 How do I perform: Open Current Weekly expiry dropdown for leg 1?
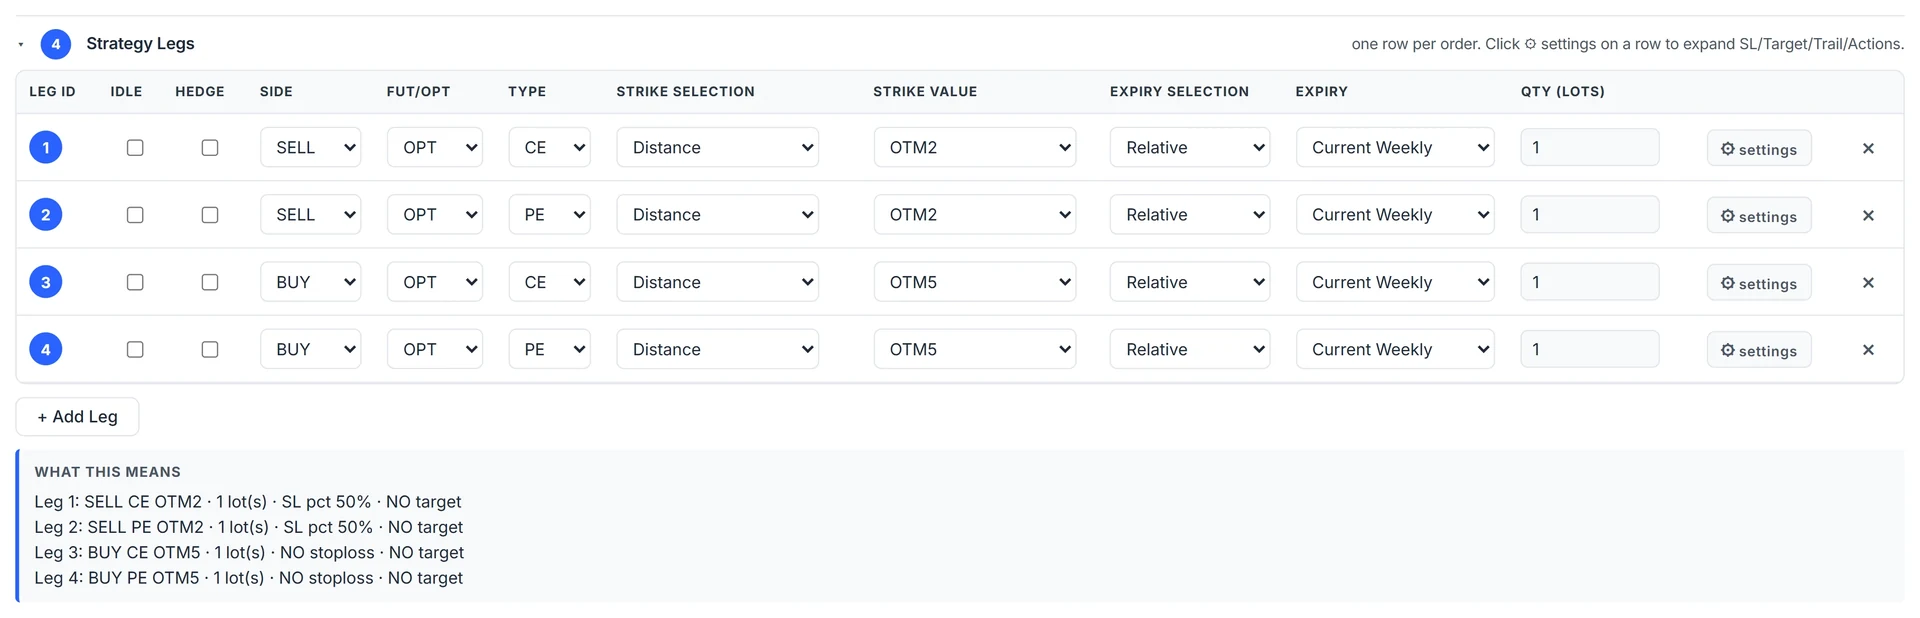[x=1395, y=147]
